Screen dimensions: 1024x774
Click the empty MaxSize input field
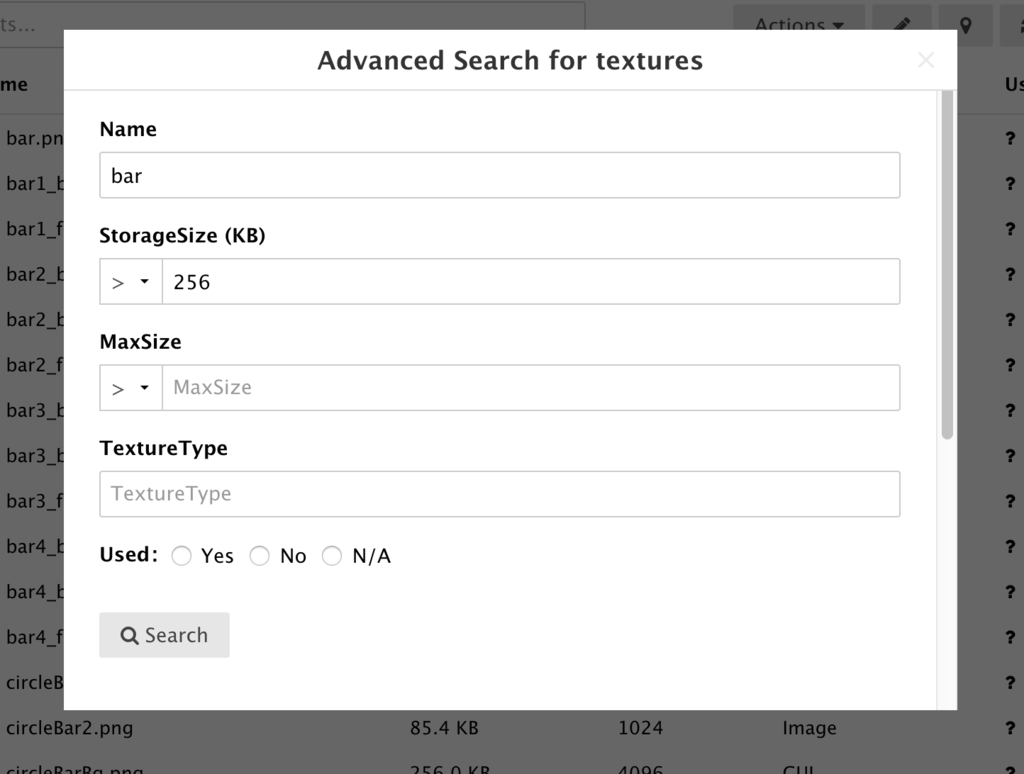point(531,388)
